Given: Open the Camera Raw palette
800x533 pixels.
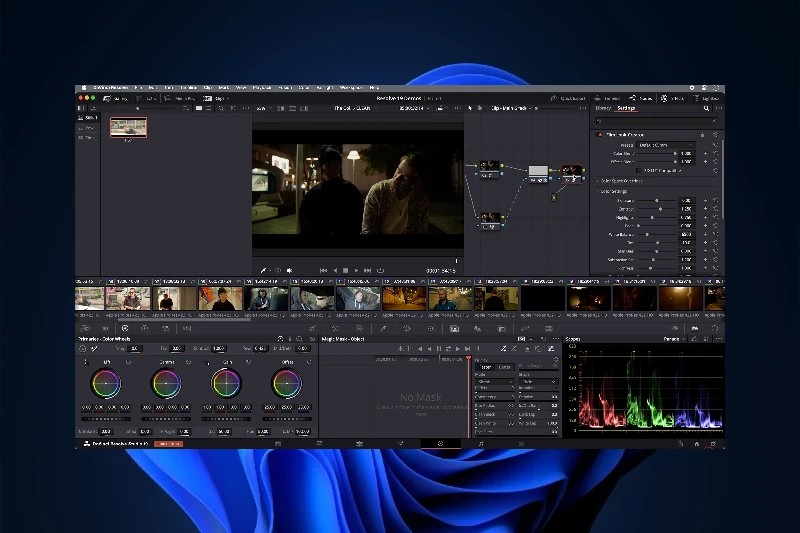Looking at the screenshot, I should pos(85,328).
